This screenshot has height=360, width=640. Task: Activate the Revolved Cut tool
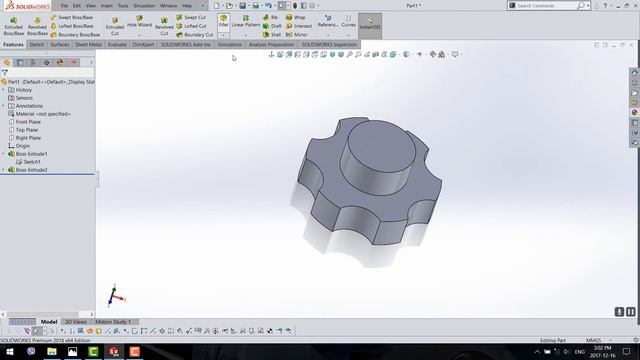tap(164, 27)
